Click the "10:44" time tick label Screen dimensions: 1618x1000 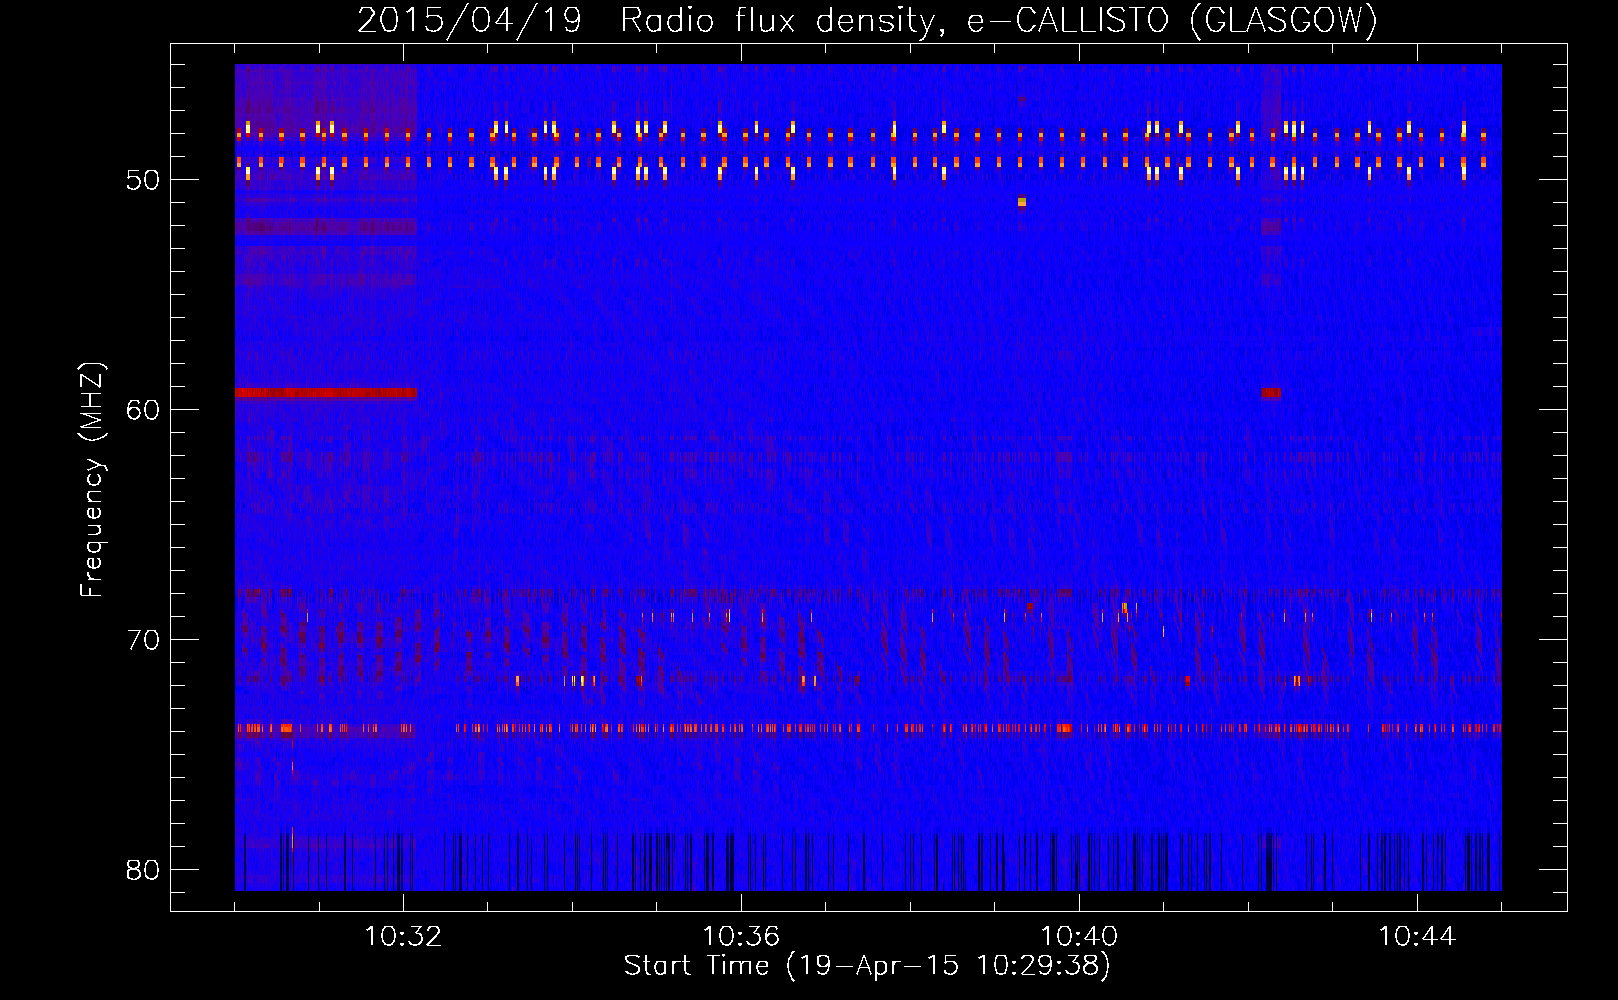(1417, 937)
